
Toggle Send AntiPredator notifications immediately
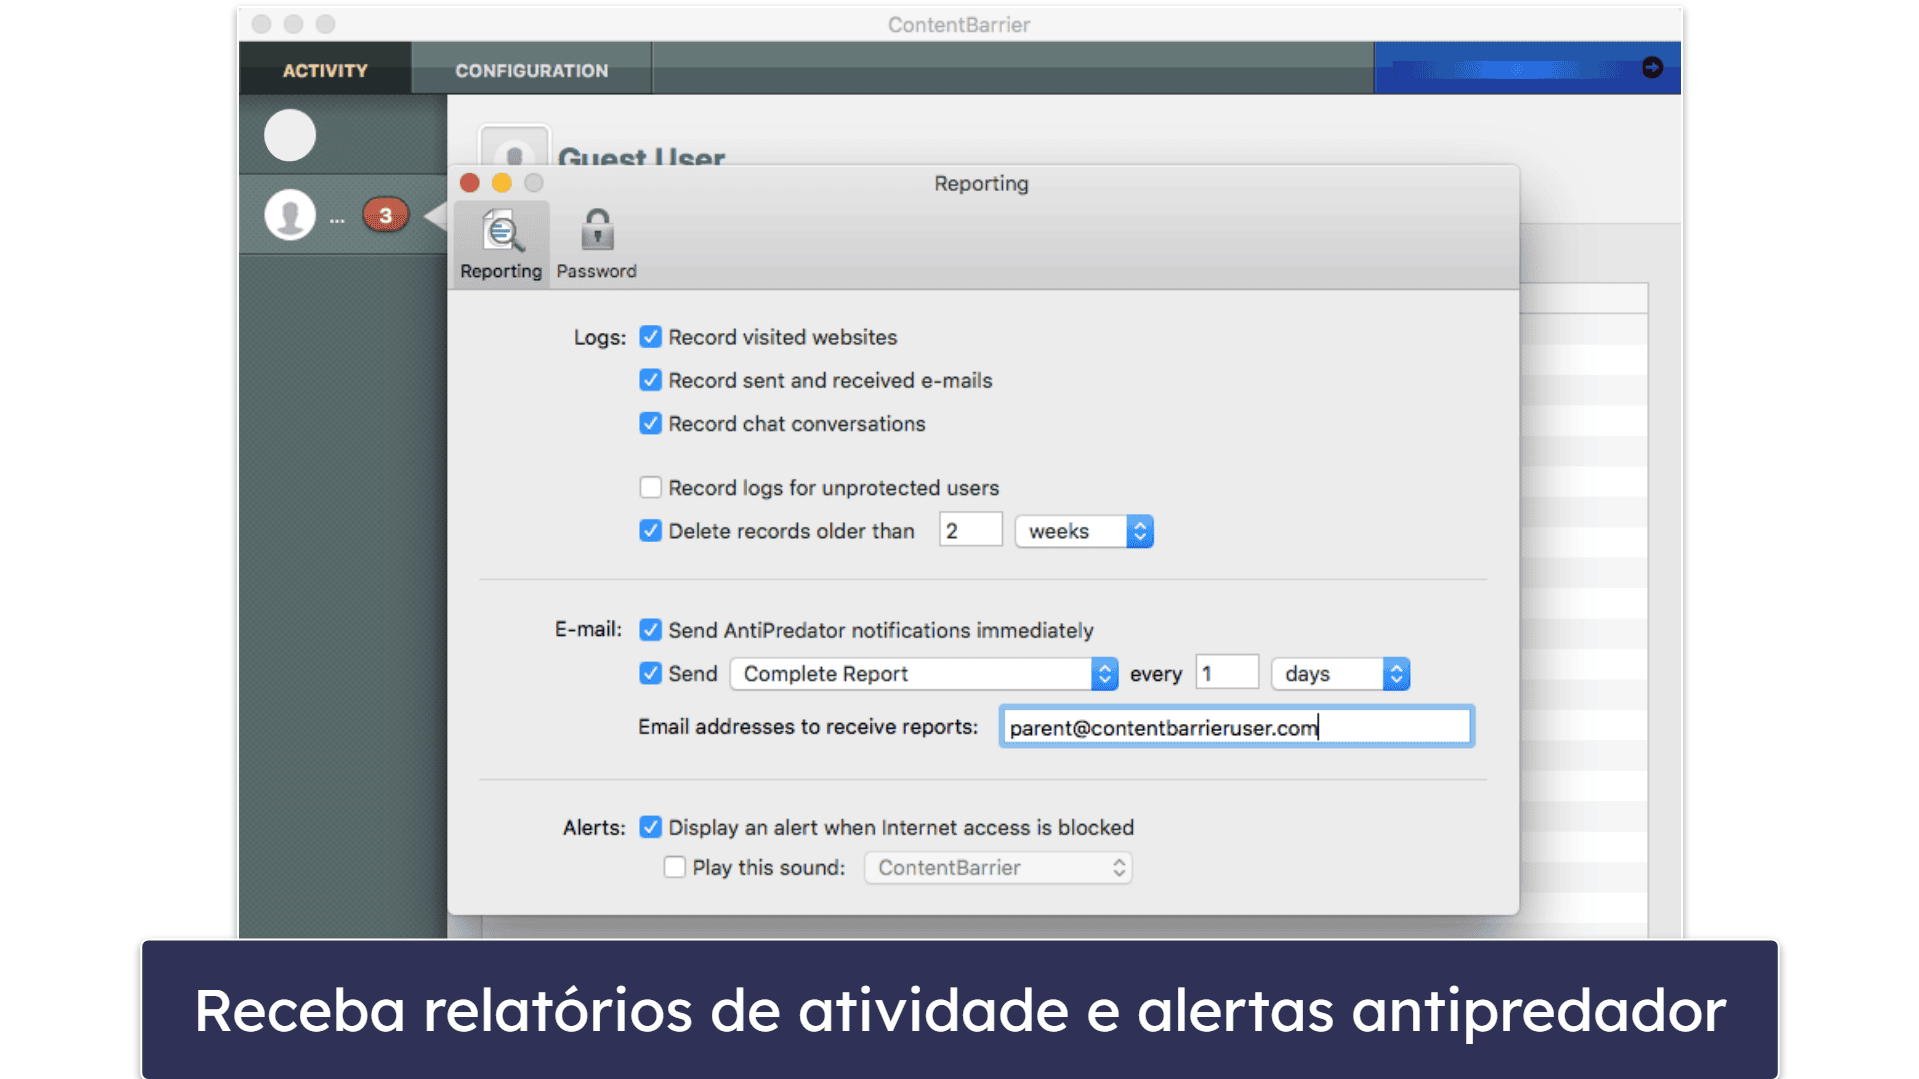(x=650, y=630)
